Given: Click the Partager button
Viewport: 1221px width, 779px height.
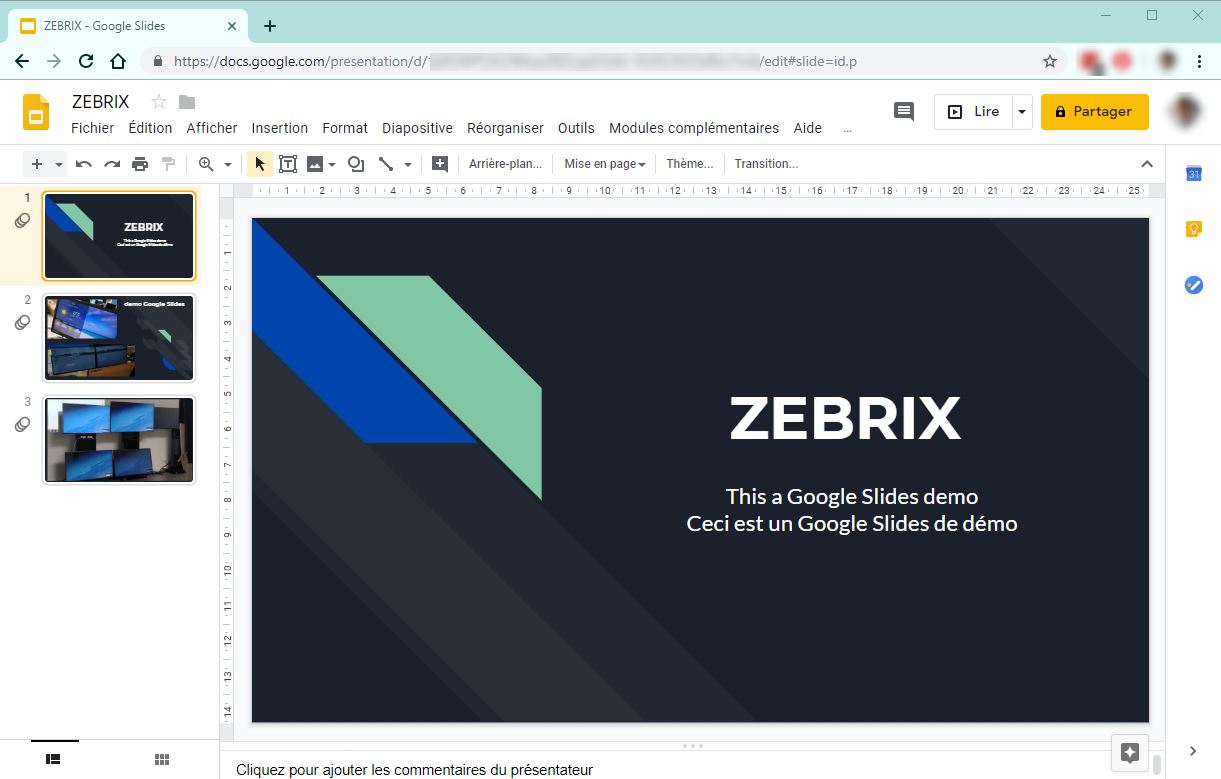Looking at the screenshot, I should point(1094,112).
